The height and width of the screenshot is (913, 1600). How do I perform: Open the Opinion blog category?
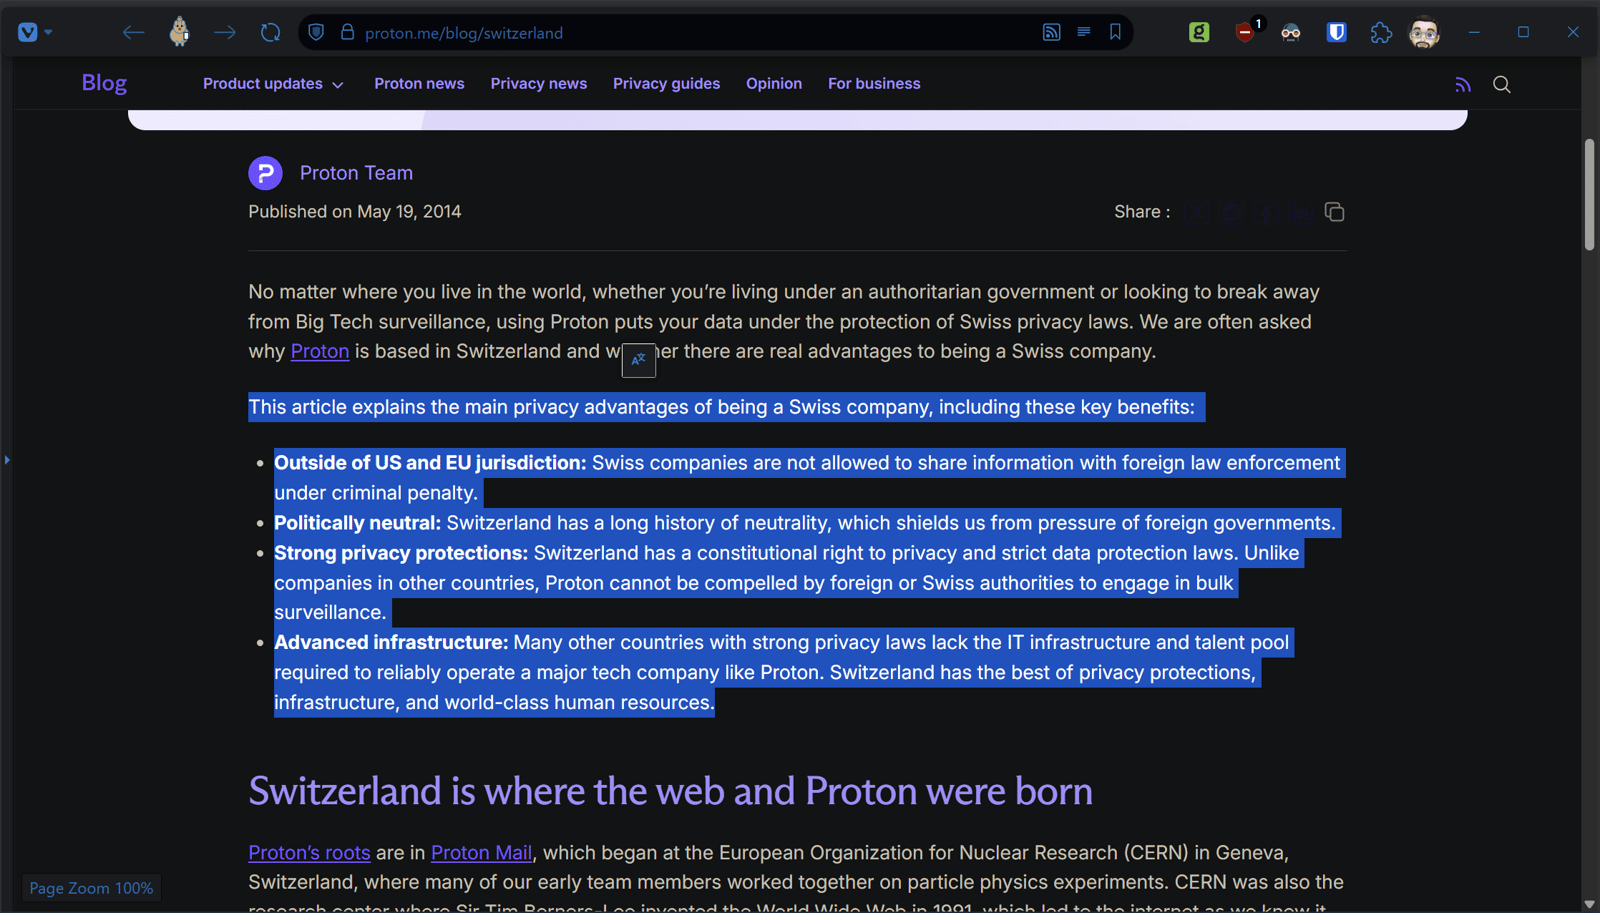[x=773, y=84]
